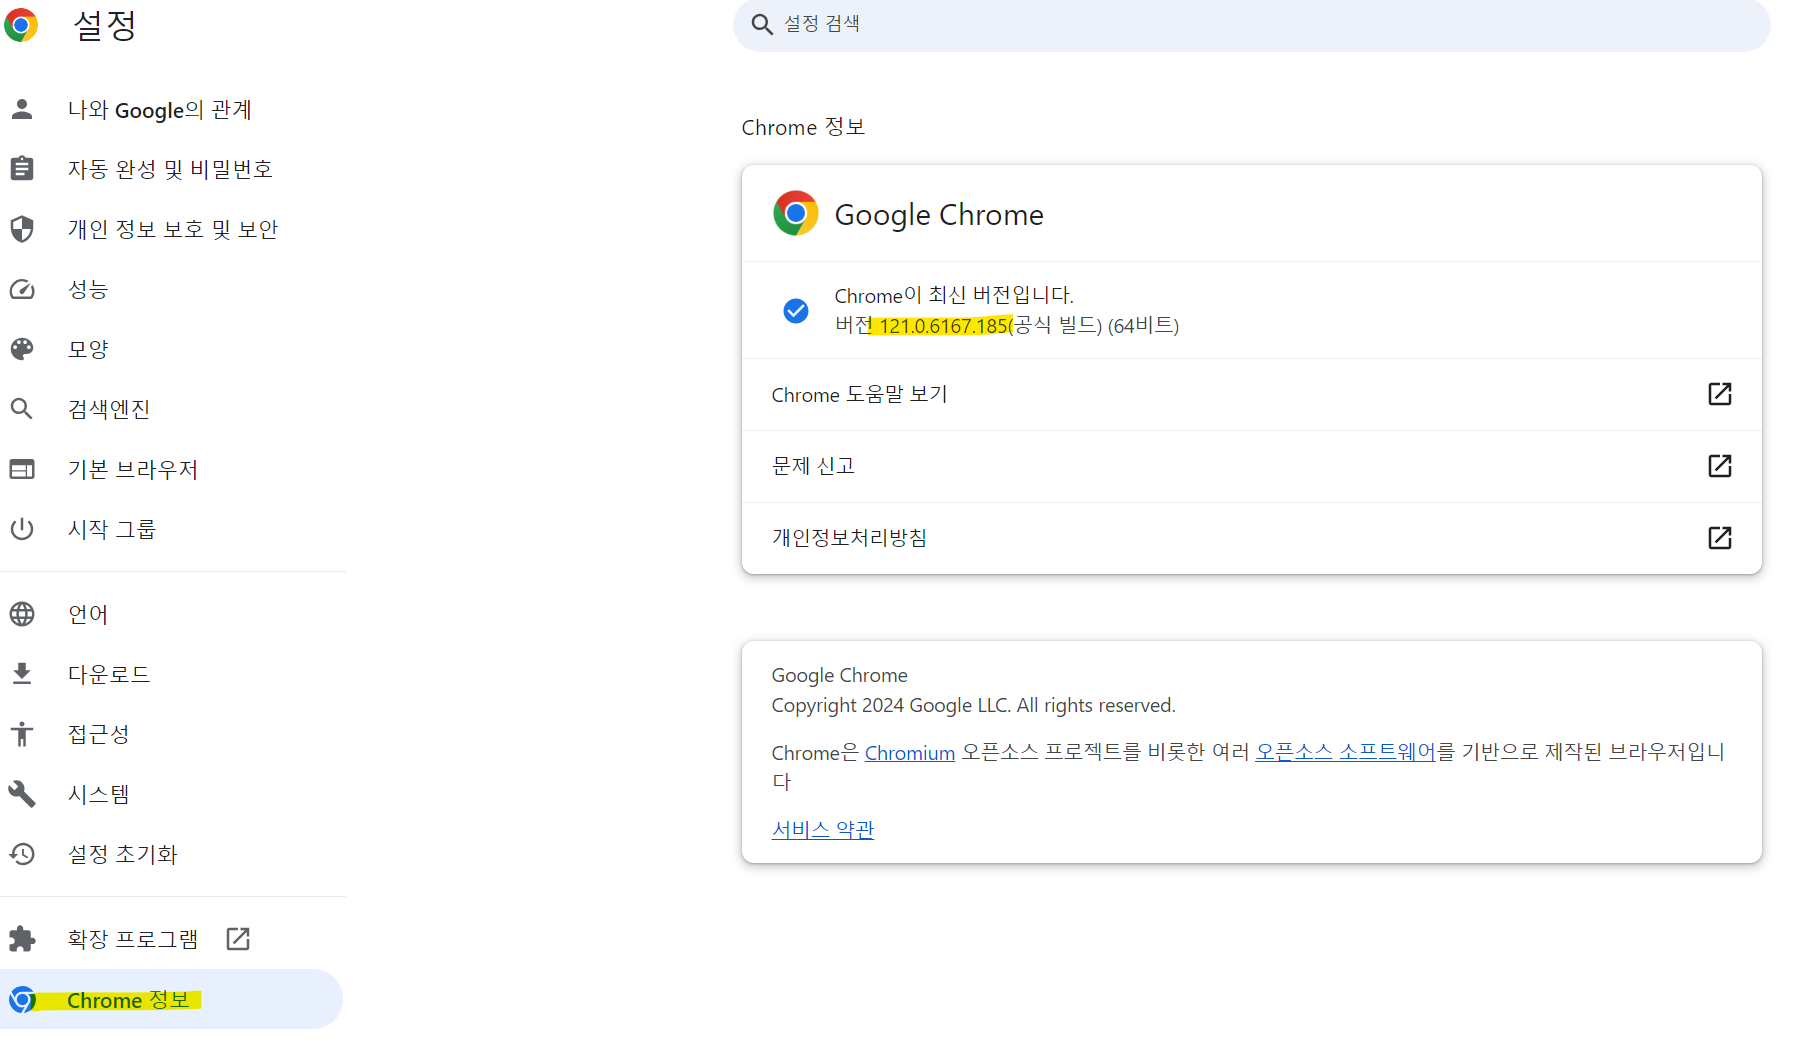Select the highlighted Chrome 정보 sidebar item
The width and height of the screenshot is (1813, 1057).
171,999
